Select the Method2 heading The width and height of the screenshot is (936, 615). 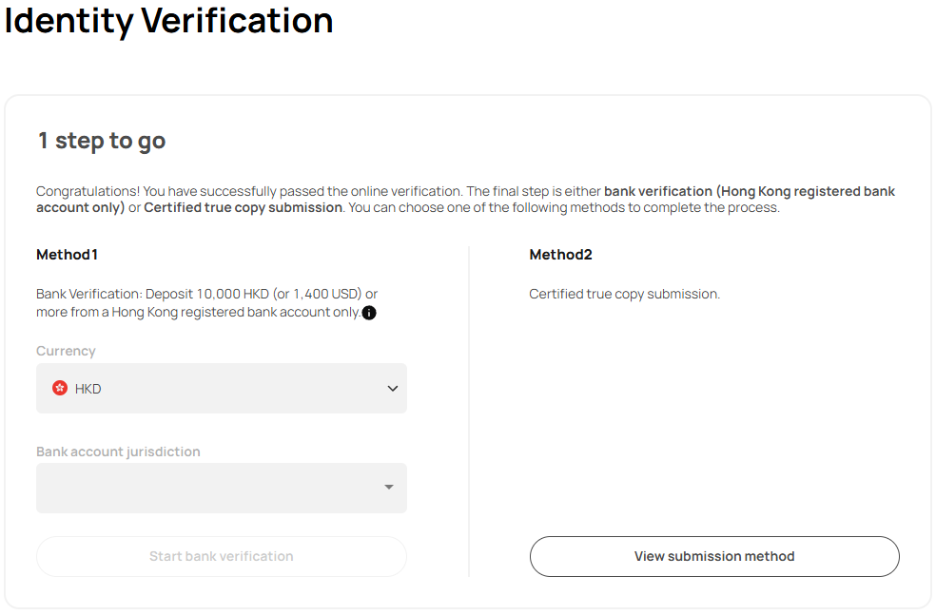click(x=560, y=255)
